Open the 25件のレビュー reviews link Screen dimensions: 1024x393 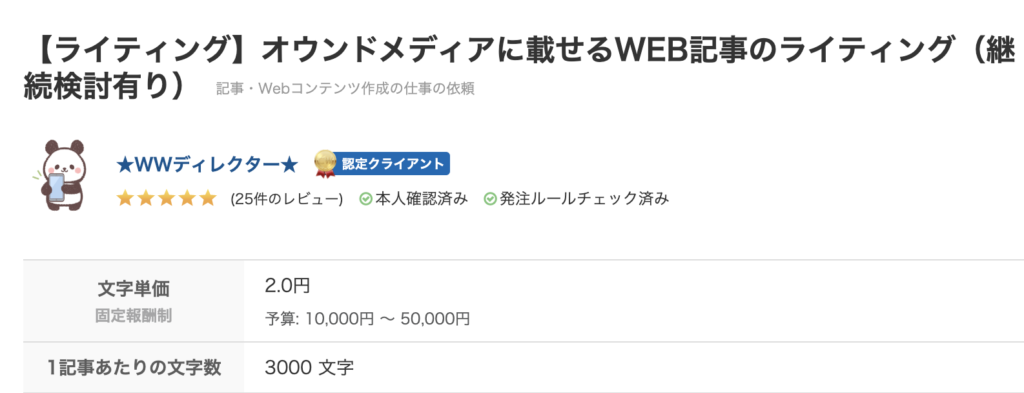287,199
